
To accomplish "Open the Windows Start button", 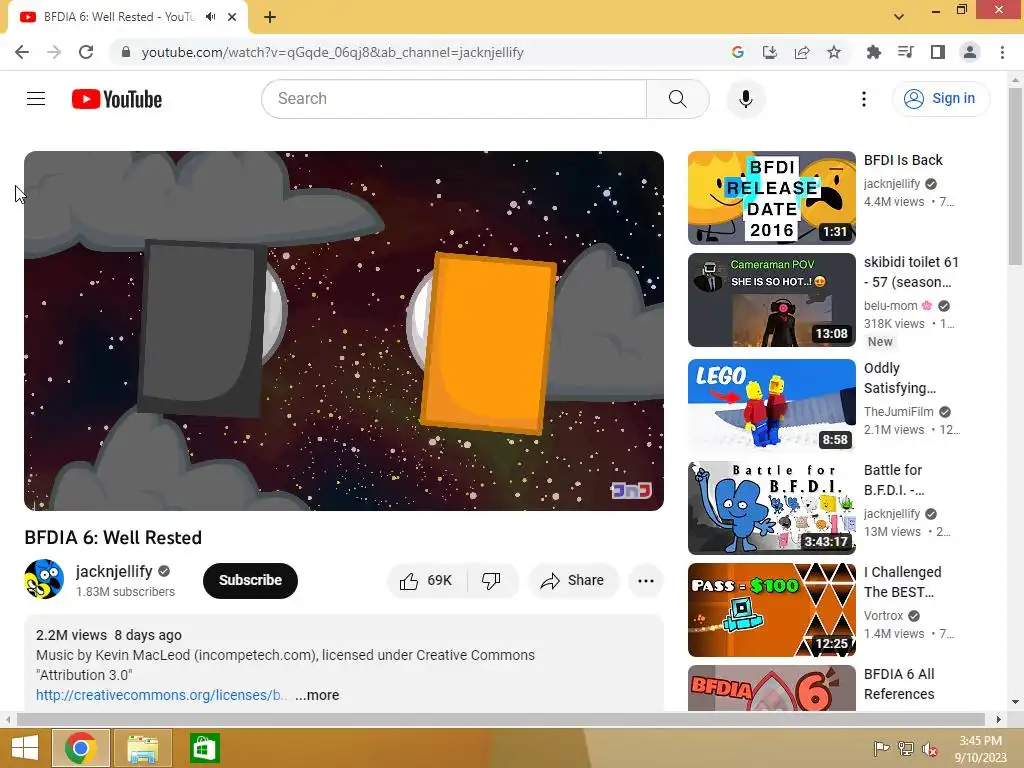I will 25,748.
